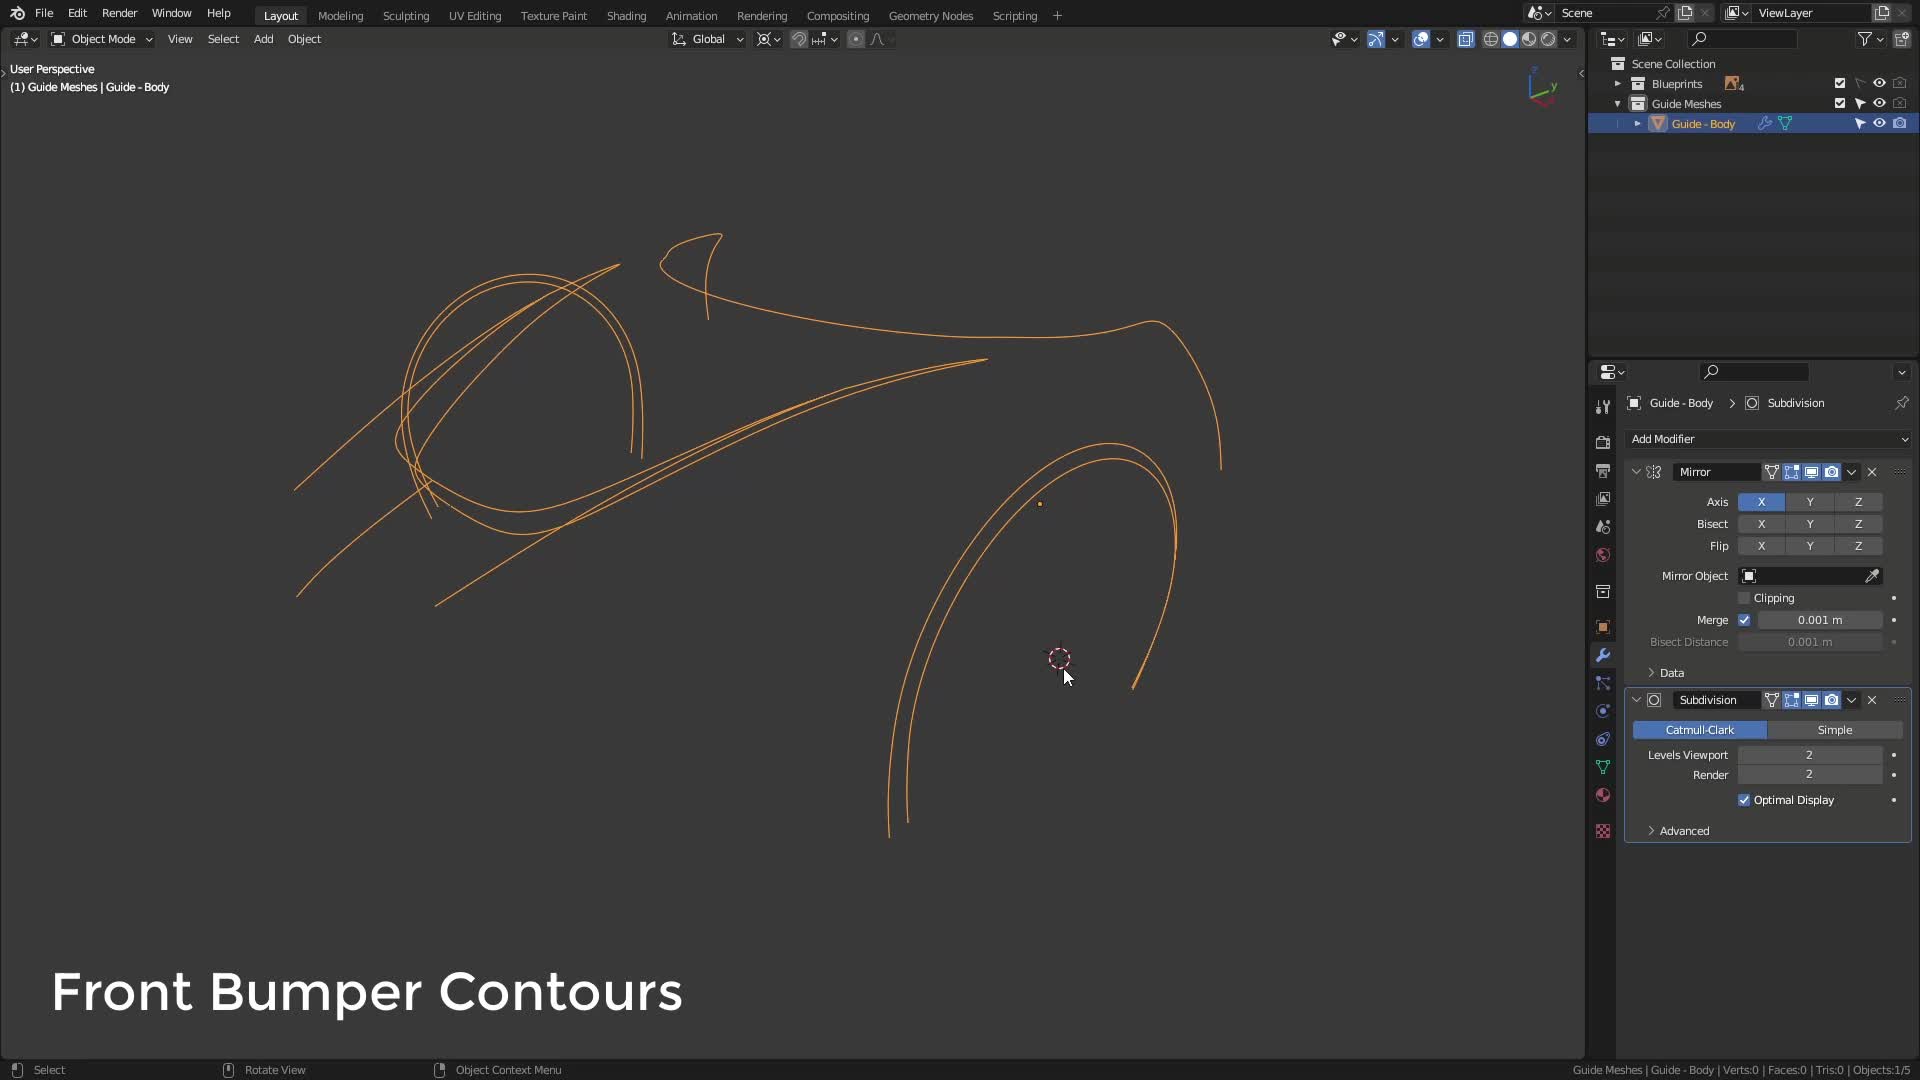
Task: Hide Guide Meshes collection eye icon
Action: pyautogui.click(x=1879, y=104)
